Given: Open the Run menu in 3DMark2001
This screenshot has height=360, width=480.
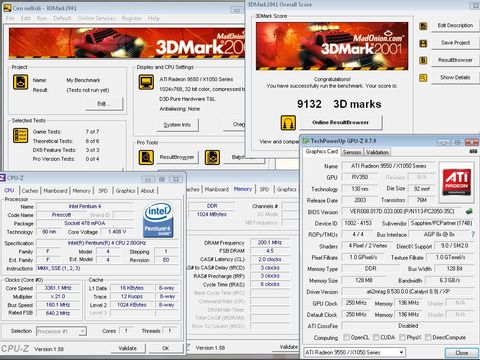Looking at the screenshot, I should tap(42, 18).
